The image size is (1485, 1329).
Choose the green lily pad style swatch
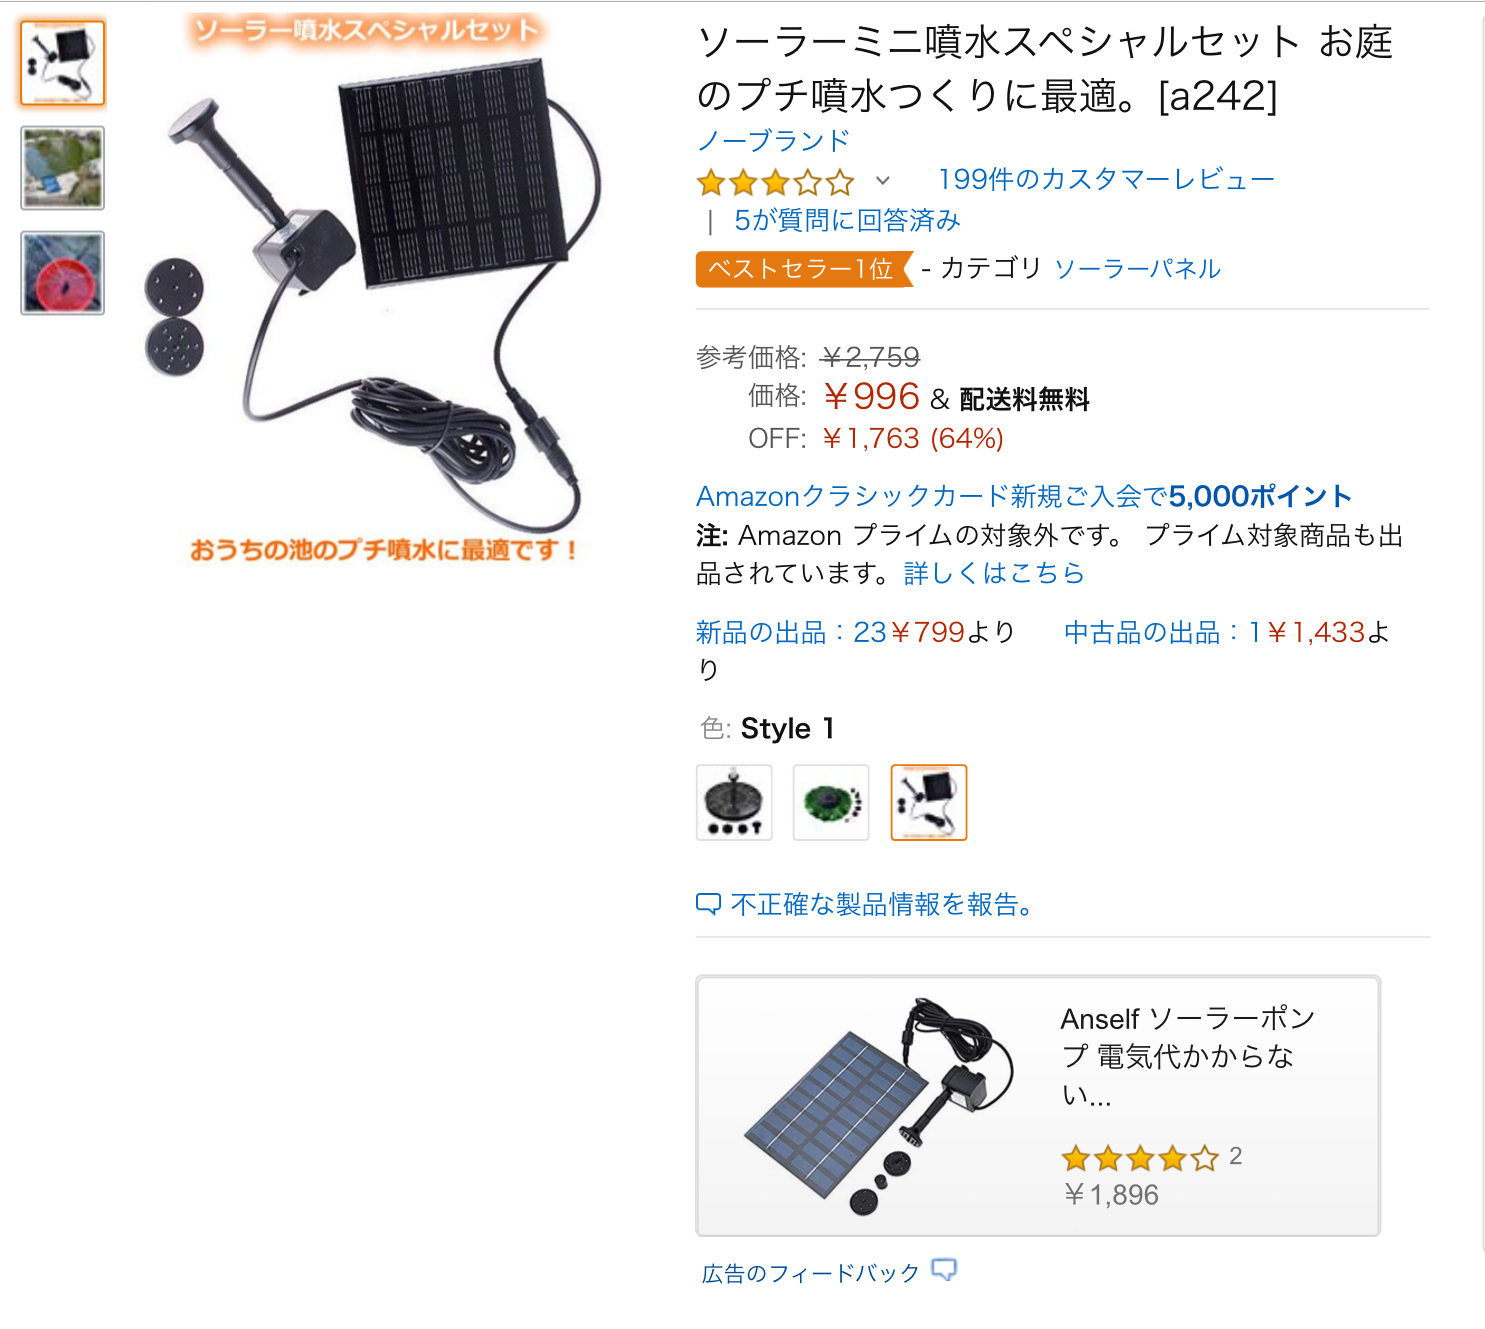[831, 802]
